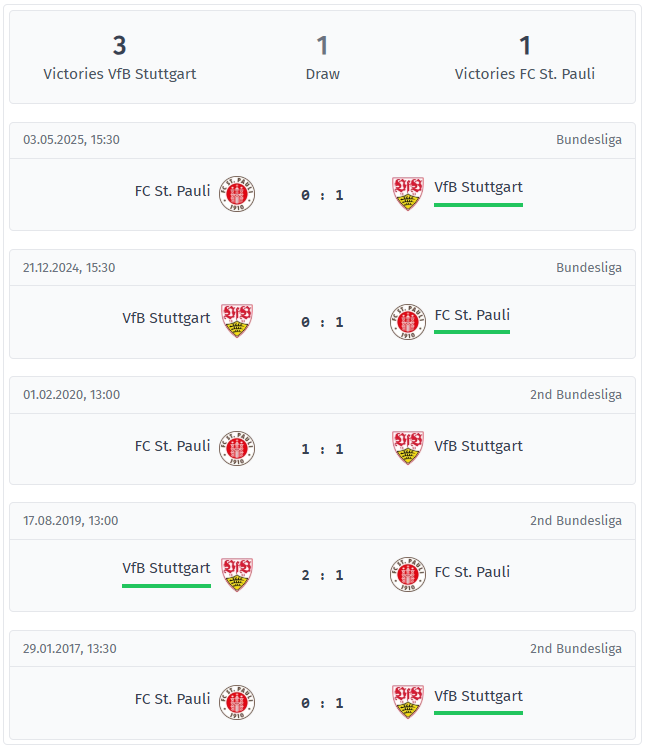The image size is (648, 751).
Task: Click FC St. Pauli crest in 21.12.2024 match
Action: [x=408, y=321]
